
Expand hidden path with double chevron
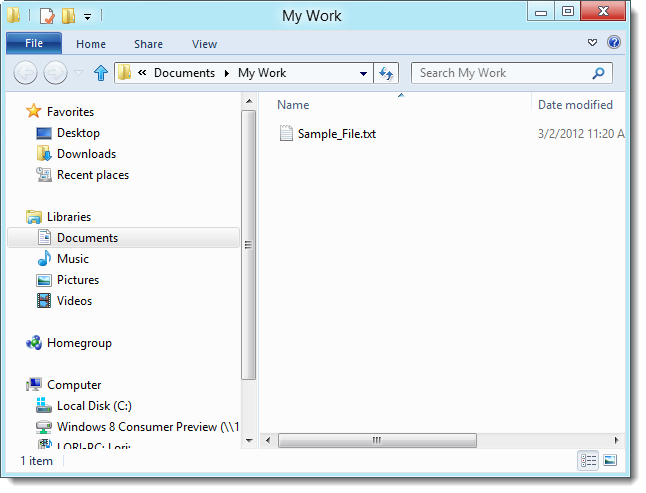(142, 73)
